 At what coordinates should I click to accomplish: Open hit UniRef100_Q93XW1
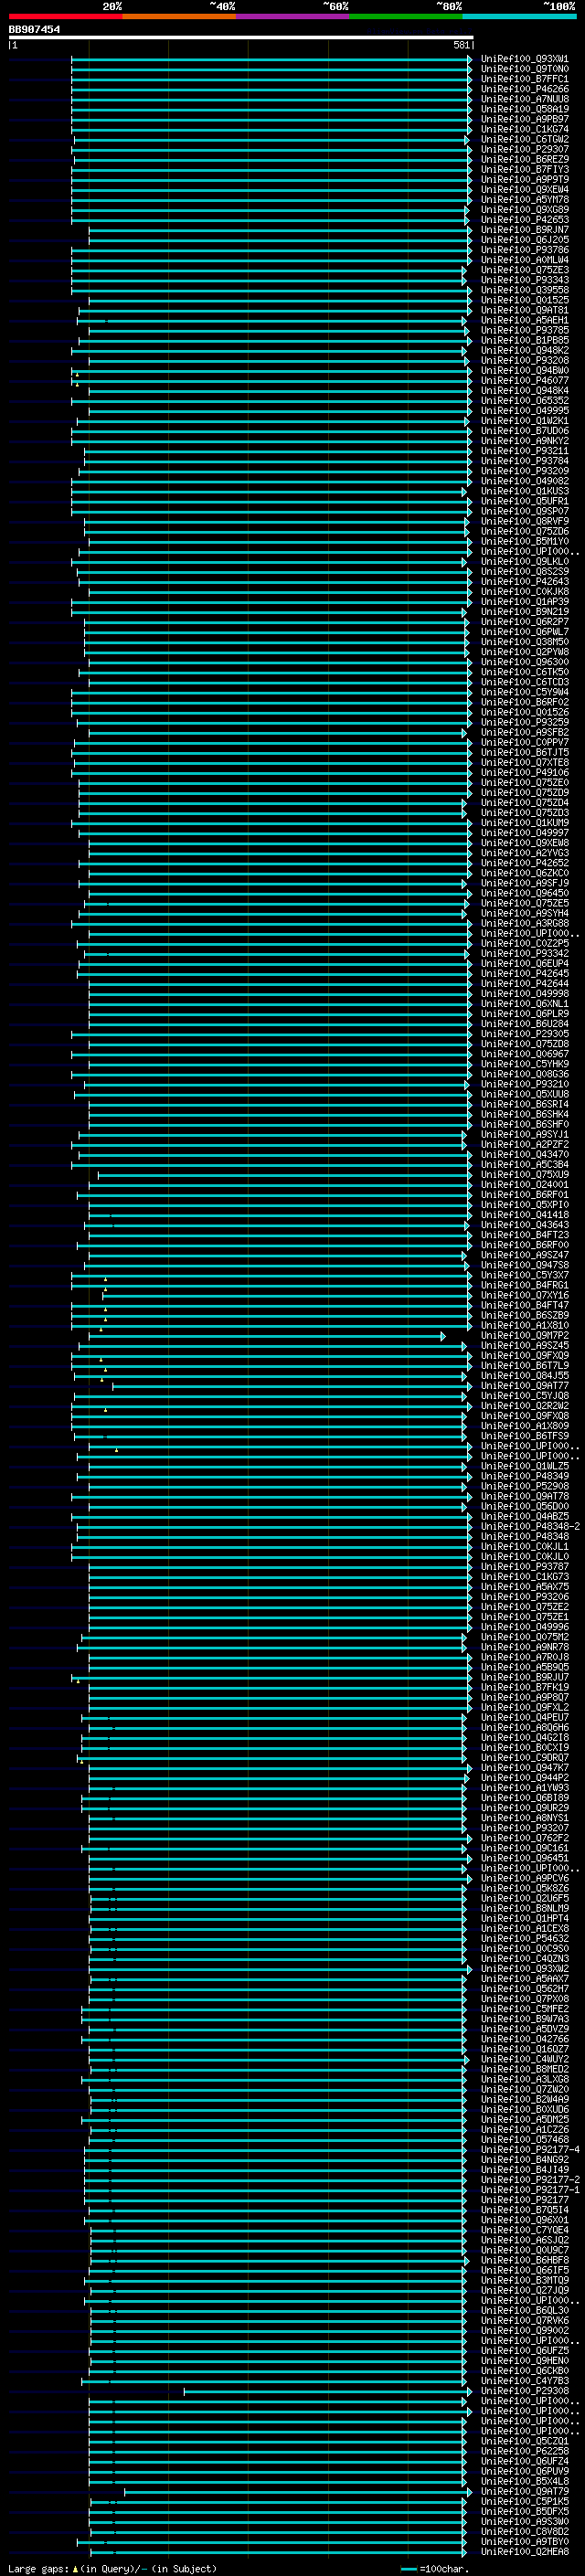(x=525, y=59)
